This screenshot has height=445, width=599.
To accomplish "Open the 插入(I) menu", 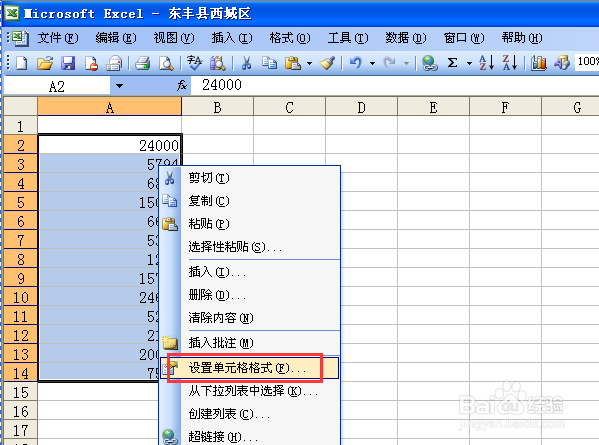I will [232, 38].
